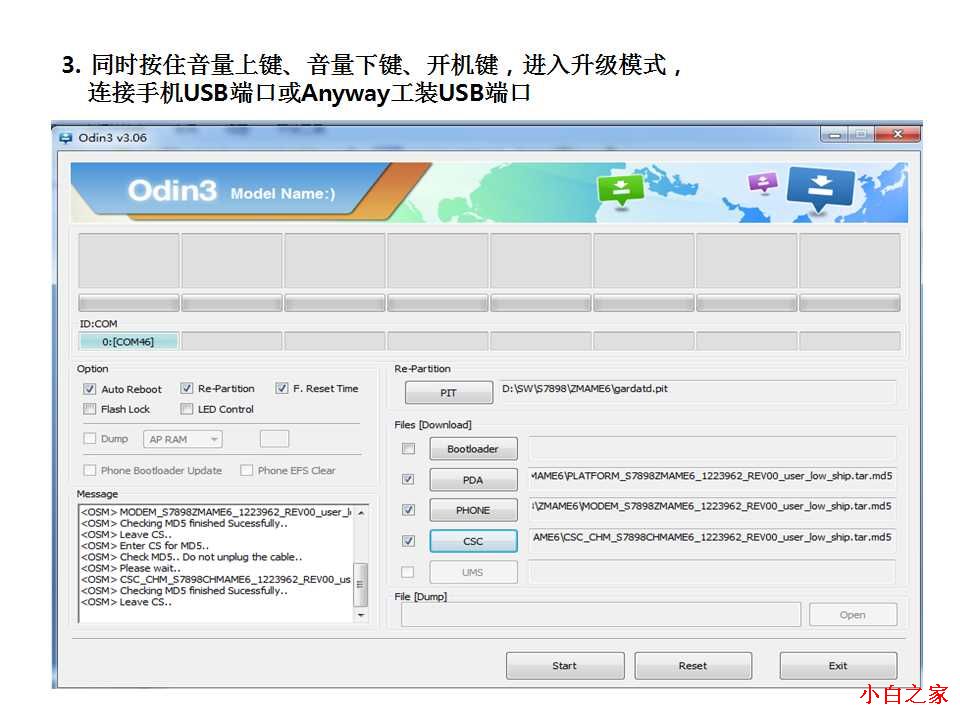Click the Open dump file button
The width and height of the screenshot is (960, 720).
click(853, 615)
